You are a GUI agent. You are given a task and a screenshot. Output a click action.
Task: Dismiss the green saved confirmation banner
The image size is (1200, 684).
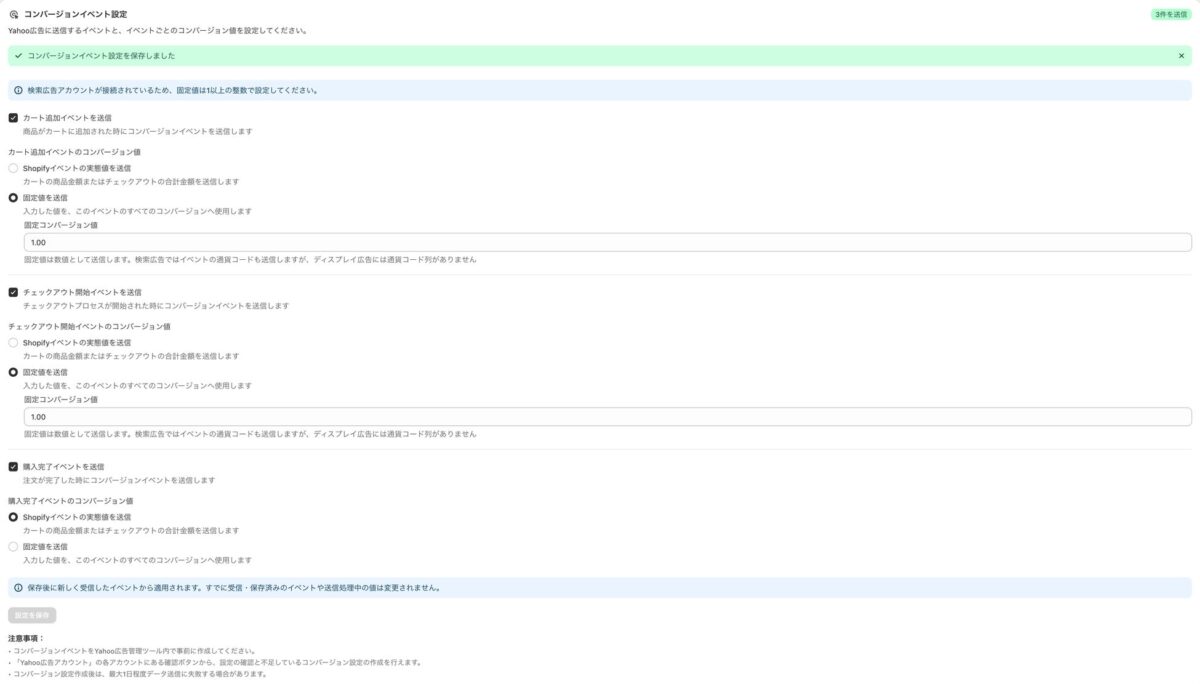1181,56
